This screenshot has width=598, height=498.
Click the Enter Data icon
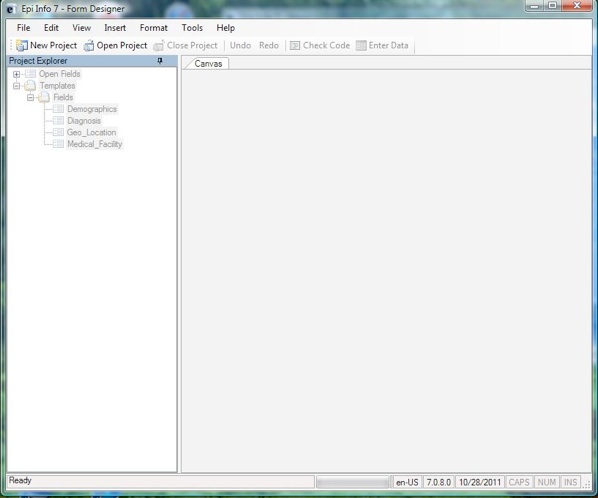[x=361, y=46]
